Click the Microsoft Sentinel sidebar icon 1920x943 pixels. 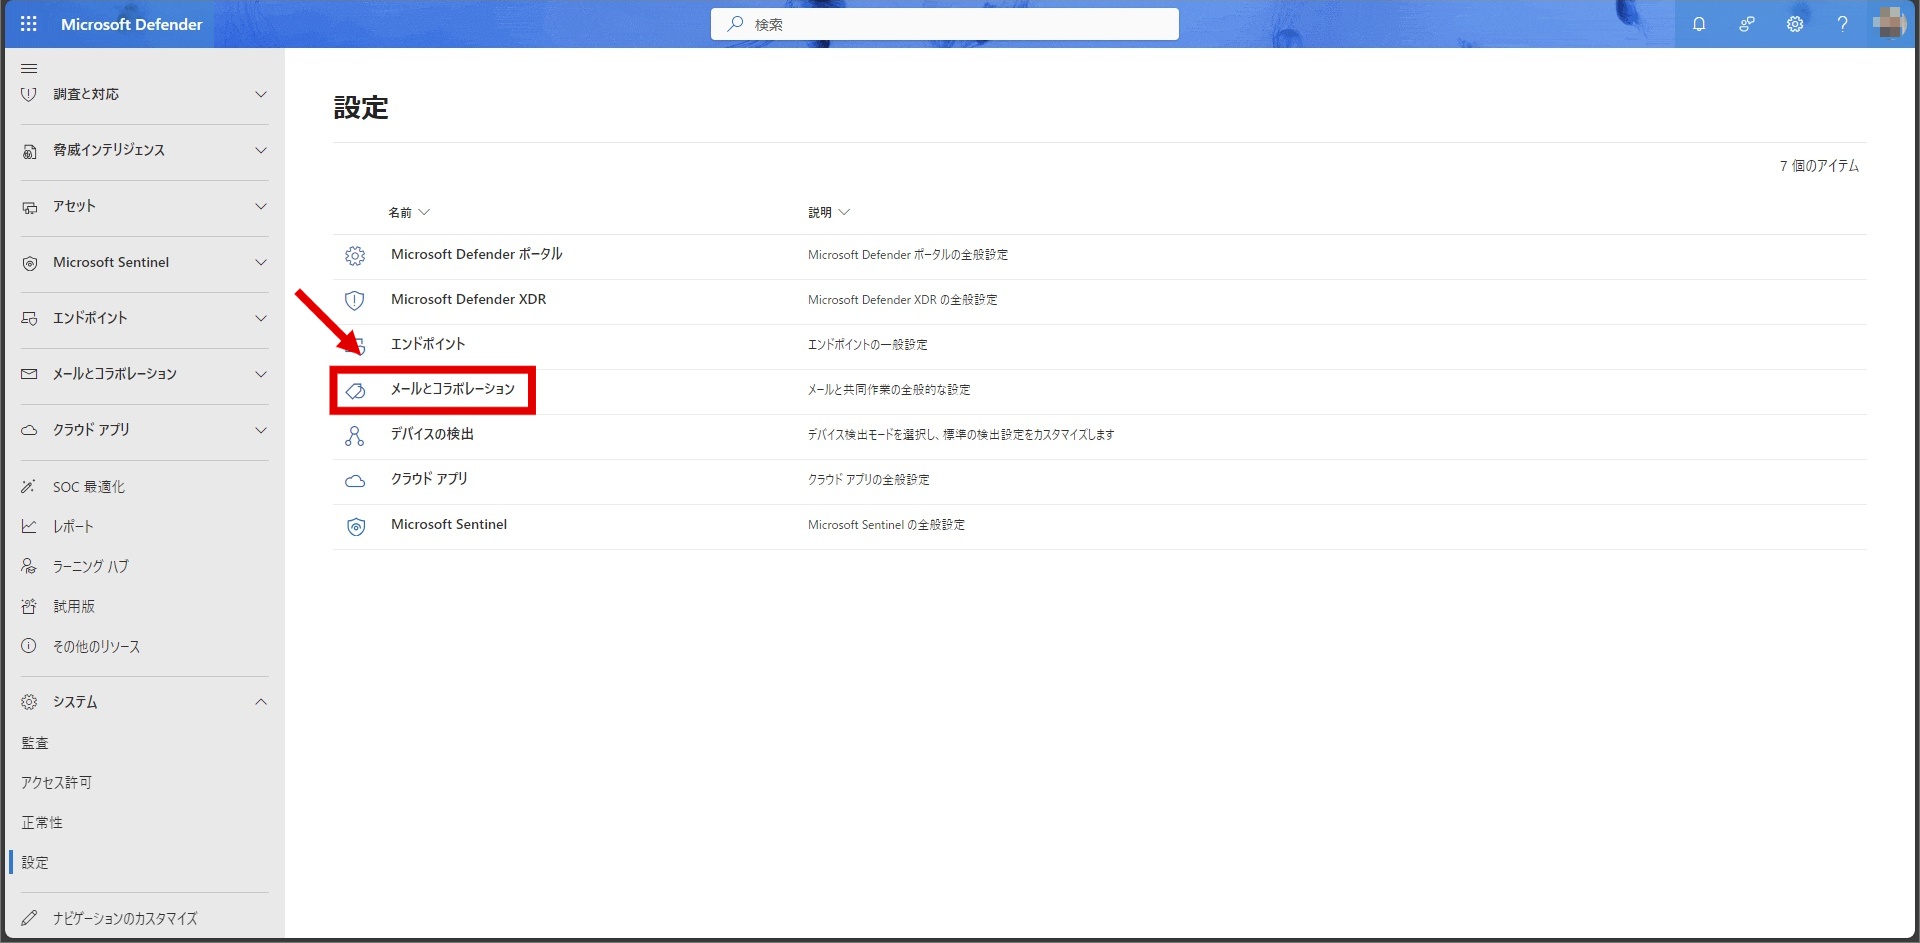pyautogui.click(x=29, y=263)
